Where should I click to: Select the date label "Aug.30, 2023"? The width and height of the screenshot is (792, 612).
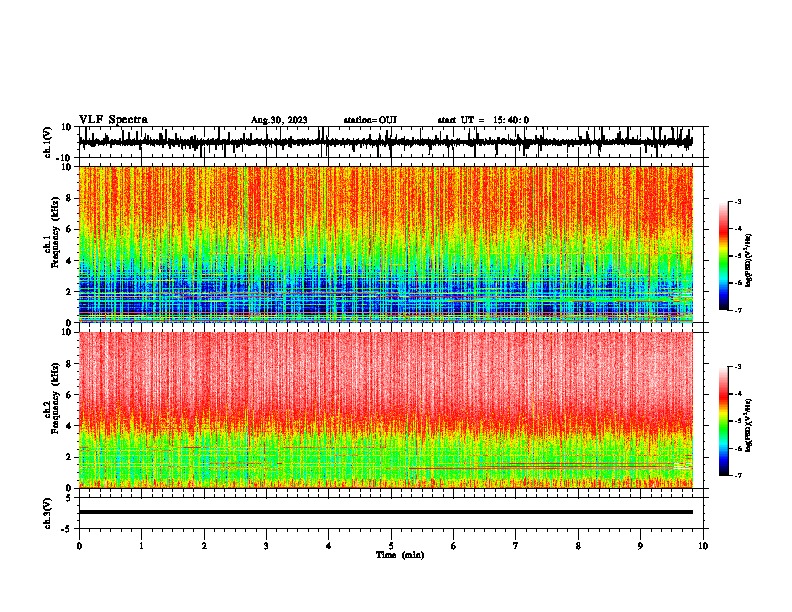coord(279,120)
